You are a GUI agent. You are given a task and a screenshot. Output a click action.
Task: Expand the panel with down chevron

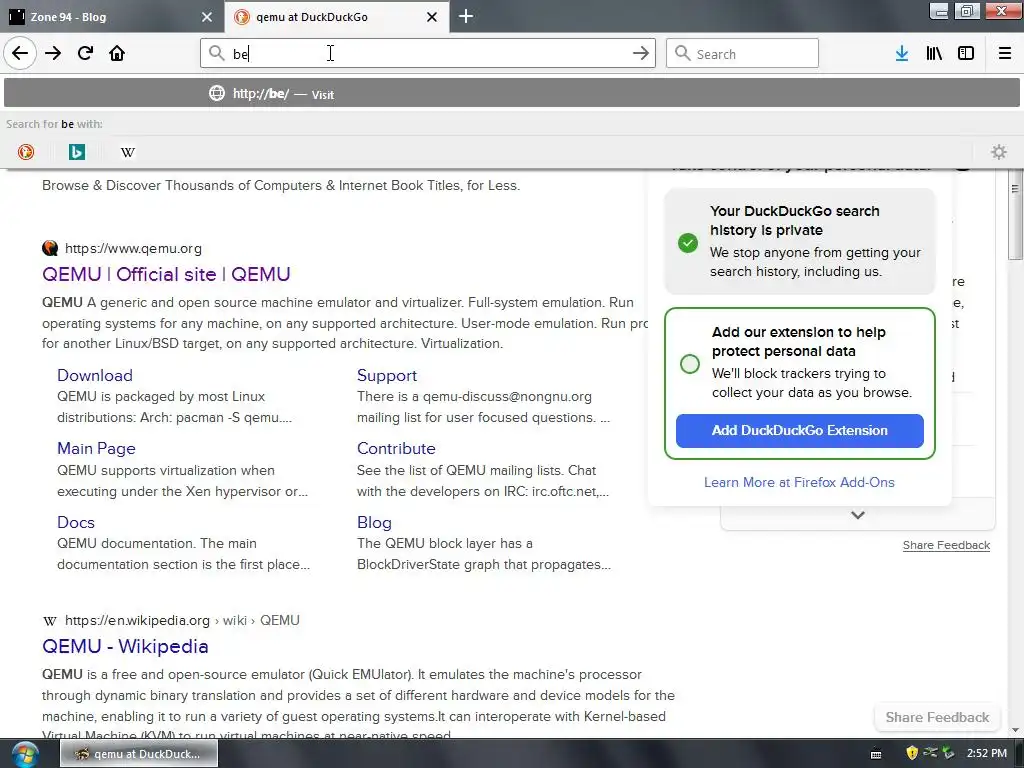tap(858, 515)
